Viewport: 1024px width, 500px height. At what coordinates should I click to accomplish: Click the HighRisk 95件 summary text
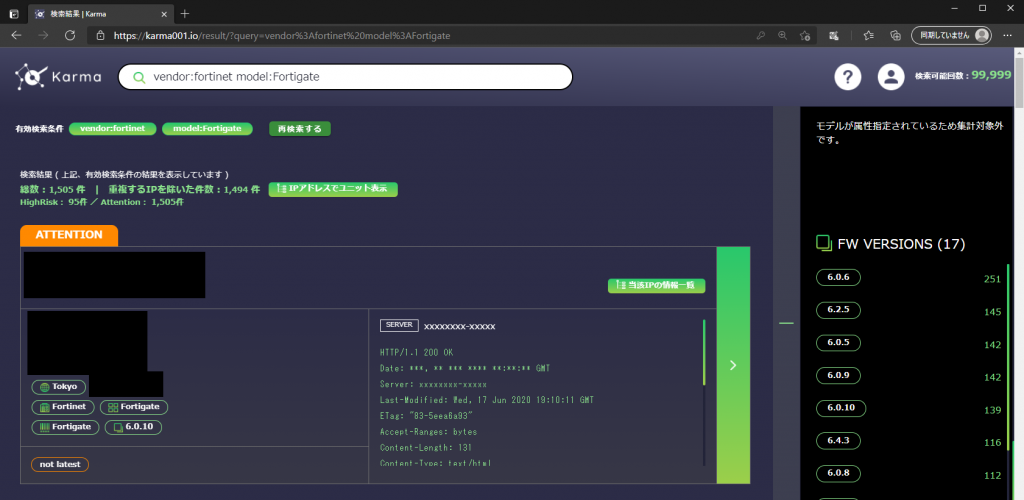[x=54, y=202]
